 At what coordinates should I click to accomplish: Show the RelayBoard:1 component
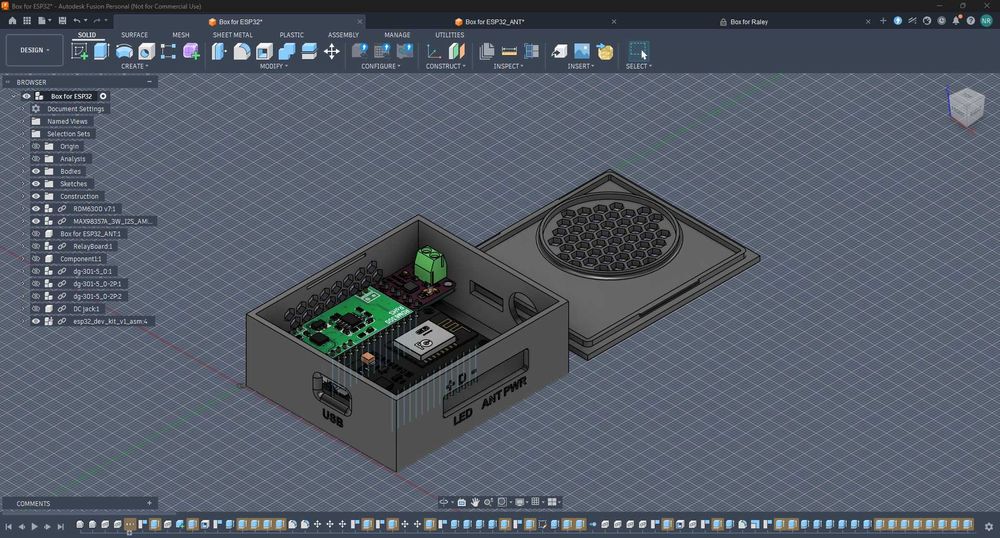tap(36, 246)
